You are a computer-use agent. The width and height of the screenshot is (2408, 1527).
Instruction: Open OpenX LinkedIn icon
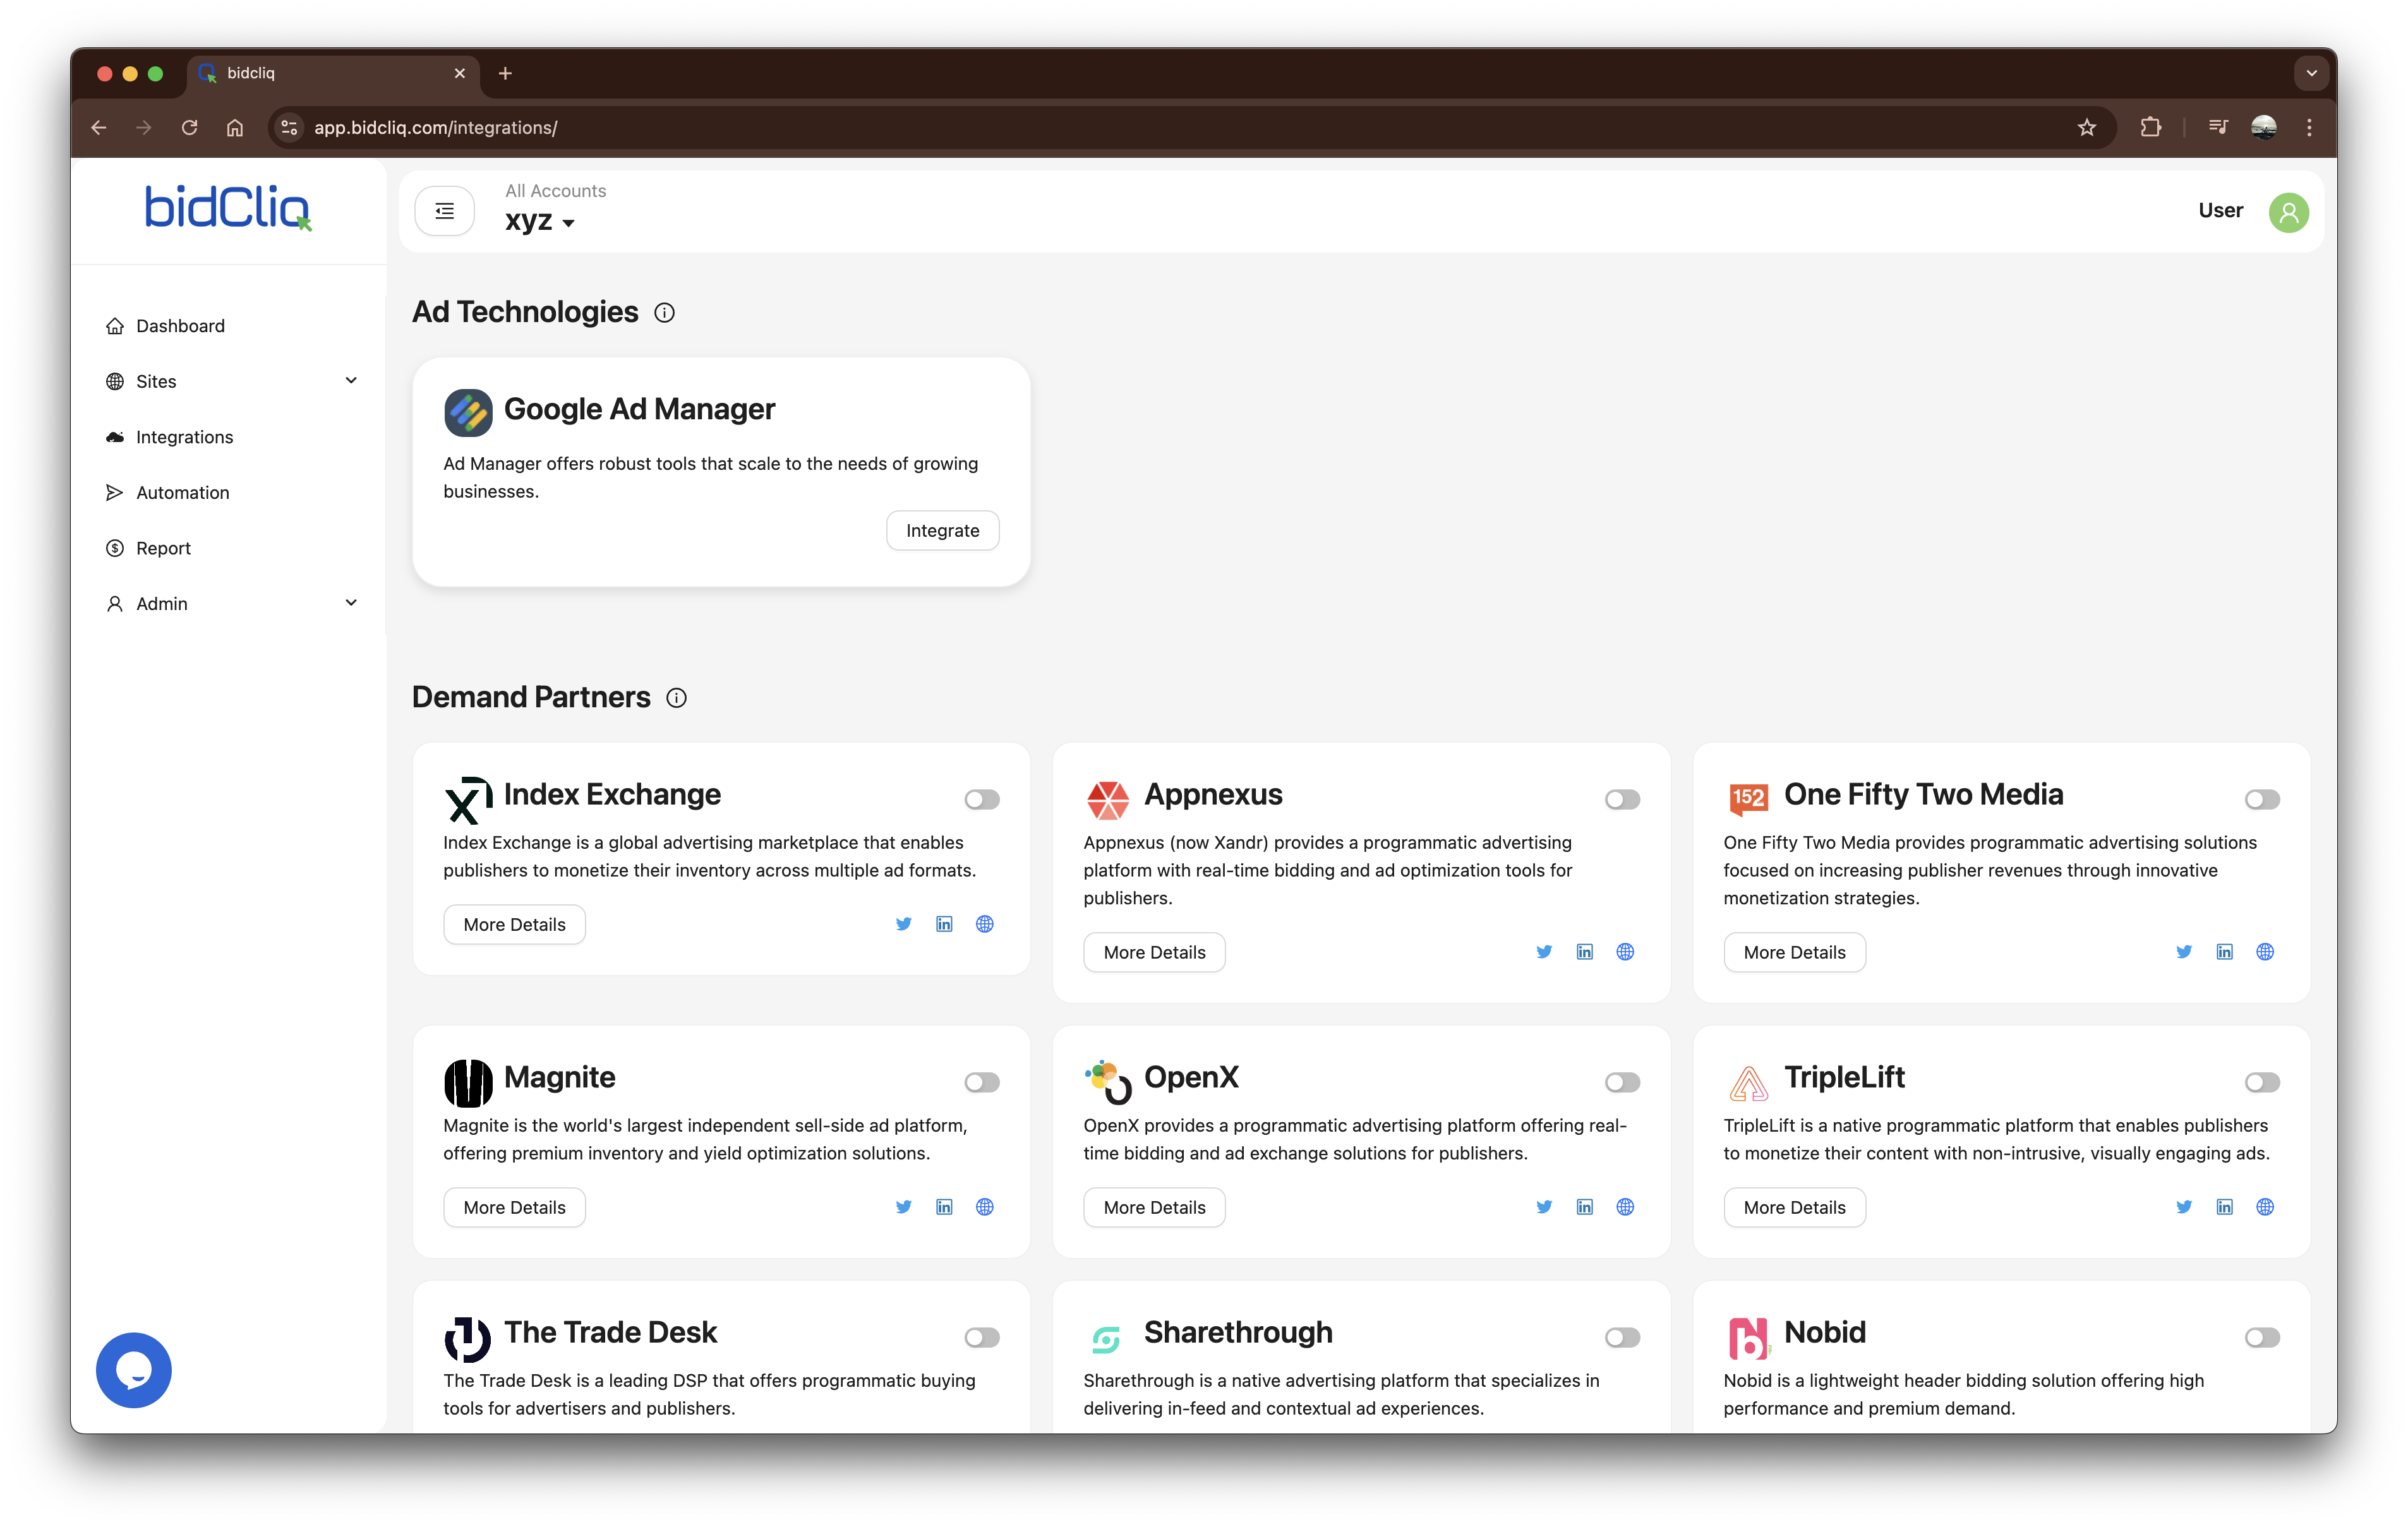(1585, 1207)
